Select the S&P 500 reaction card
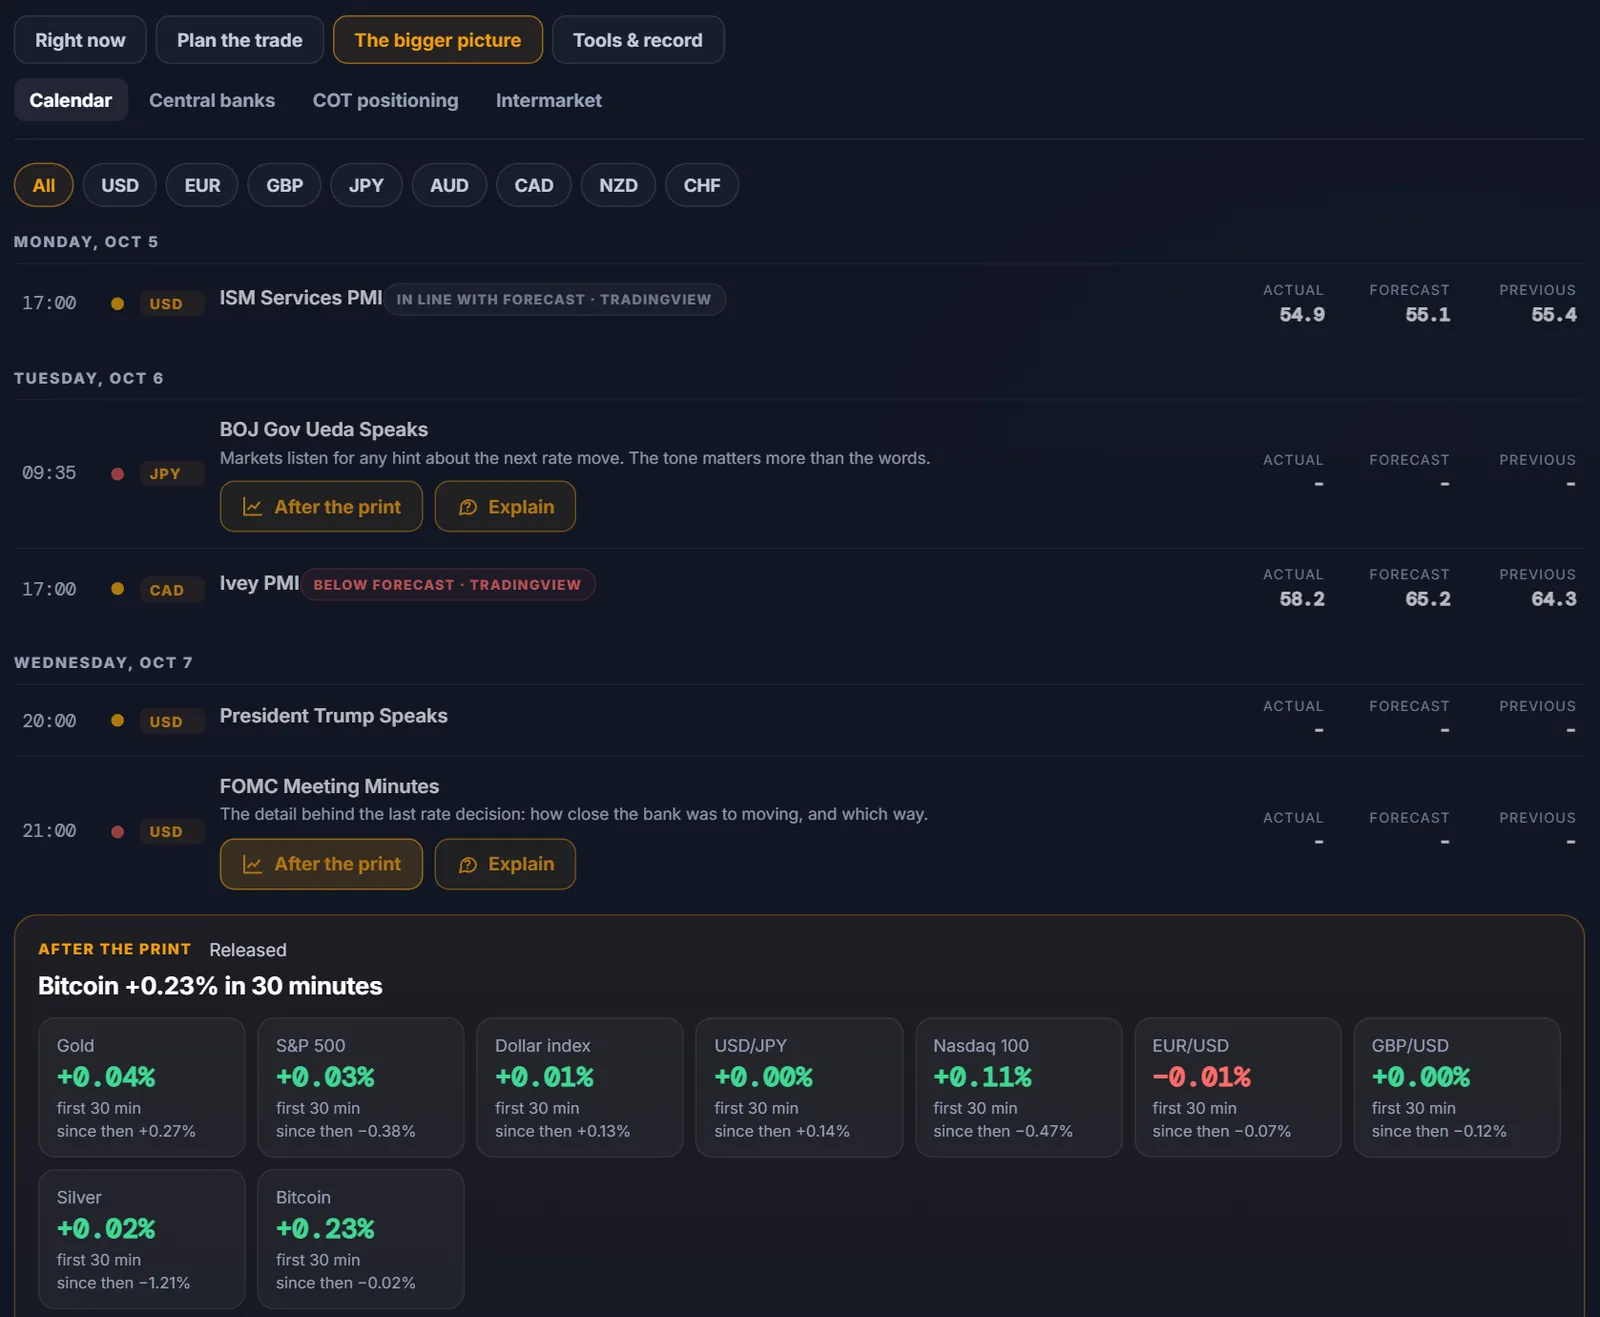This screenshot has width=1600, height=1317. pyautogui.click(x=361, y=1088)
